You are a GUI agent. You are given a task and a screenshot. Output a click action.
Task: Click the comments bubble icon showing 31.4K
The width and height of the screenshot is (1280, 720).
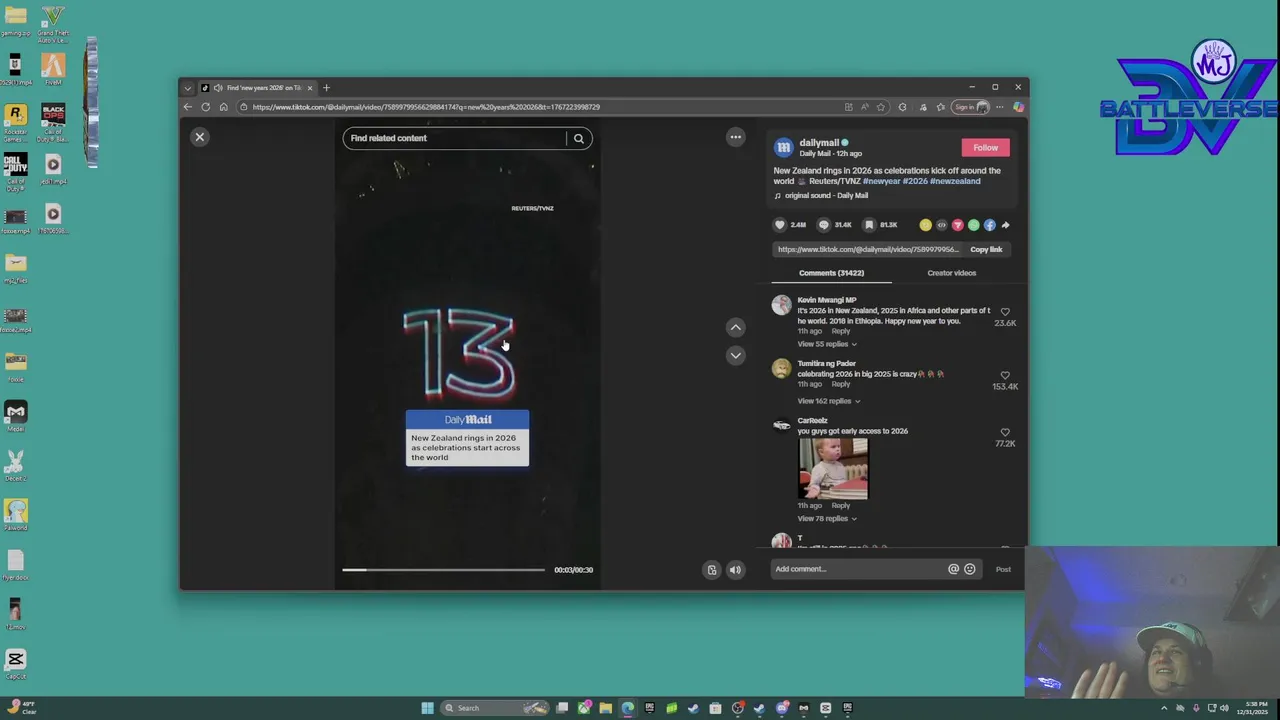824,225
